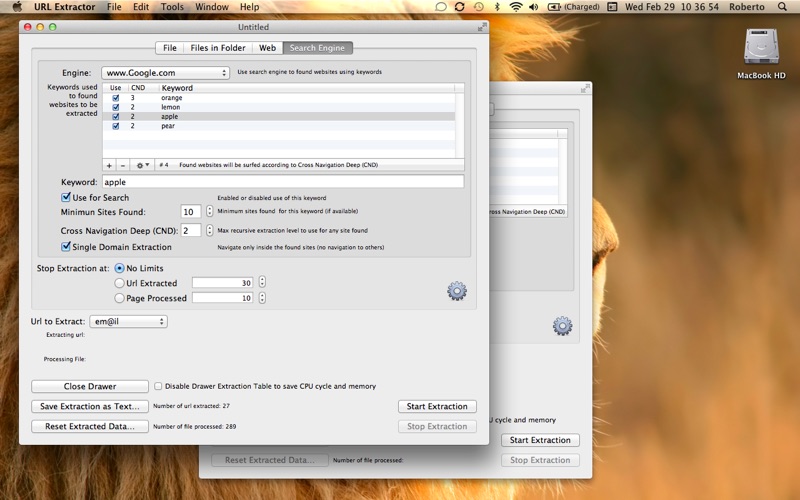
Task: Click the Keyword text field containing apple
Action: click(x=283, y=182)
